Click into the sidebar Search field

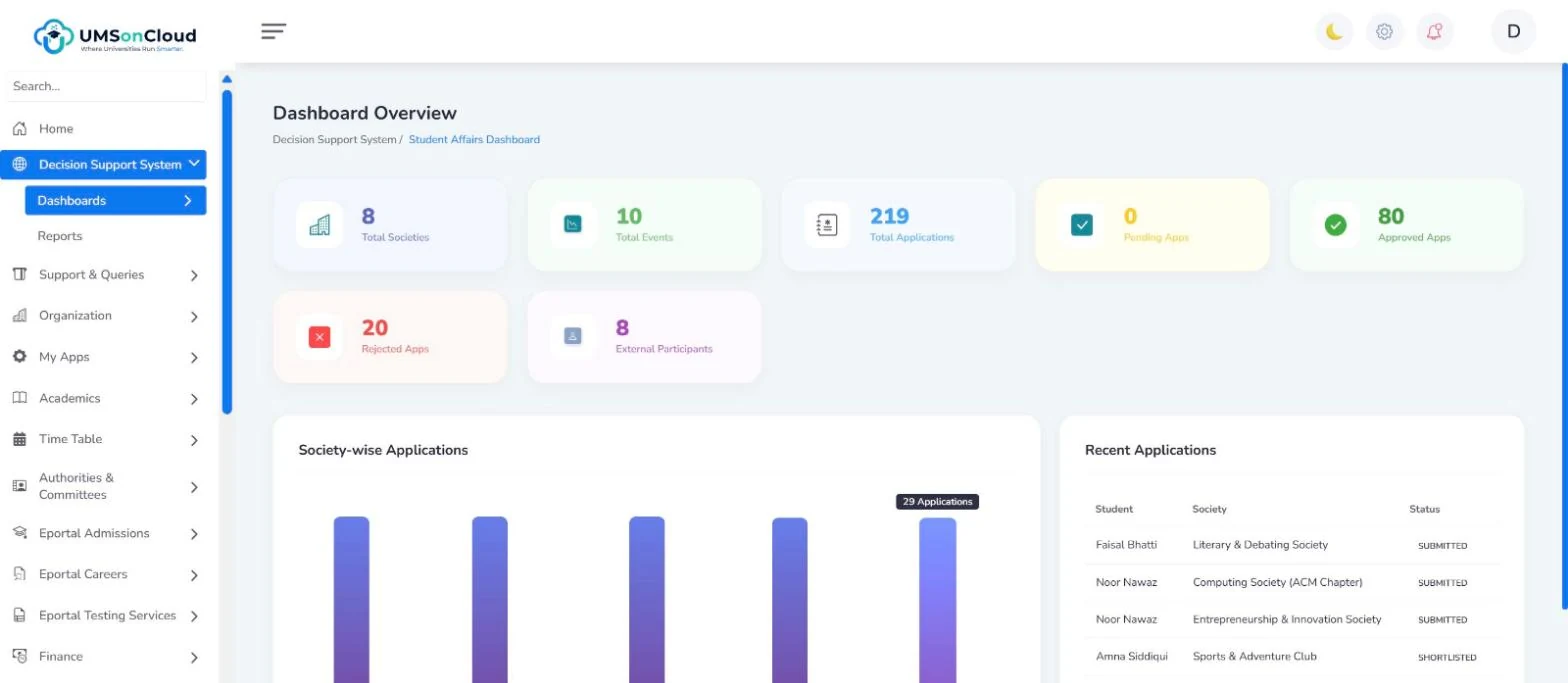tap(106, 87)
